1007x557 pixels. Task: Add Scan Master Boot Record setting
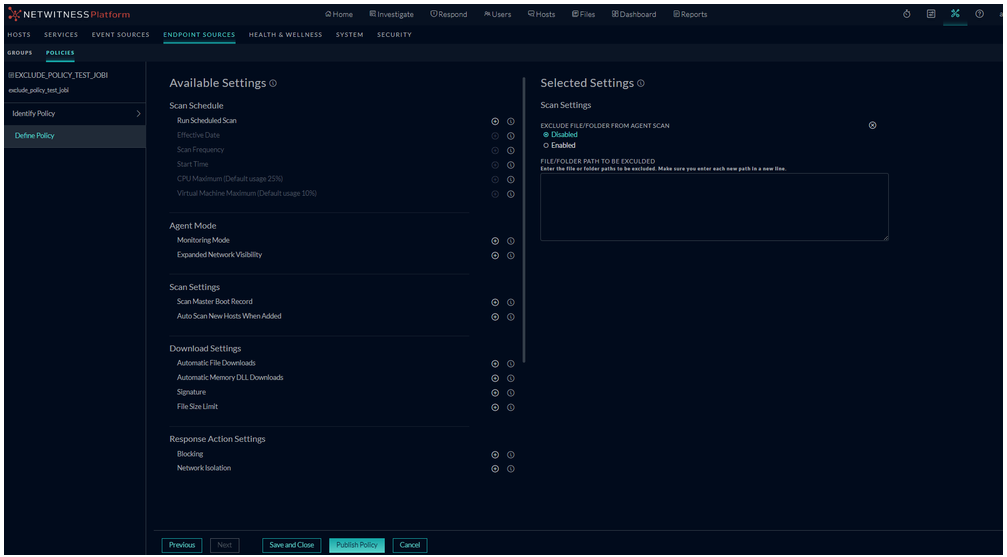point(495,302)
